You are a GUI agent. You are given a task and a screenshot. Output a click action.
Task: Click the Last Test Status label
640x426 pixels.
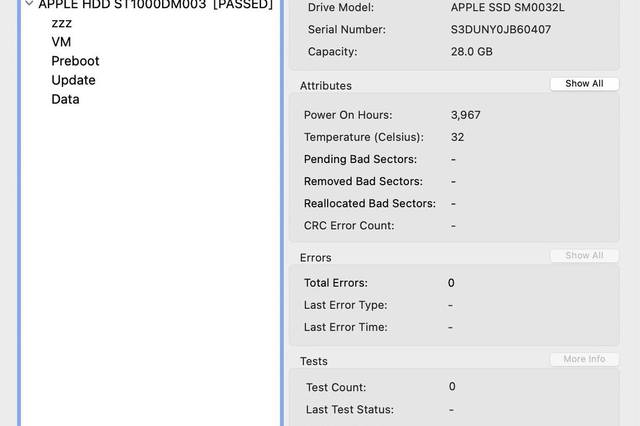[350, 410]
